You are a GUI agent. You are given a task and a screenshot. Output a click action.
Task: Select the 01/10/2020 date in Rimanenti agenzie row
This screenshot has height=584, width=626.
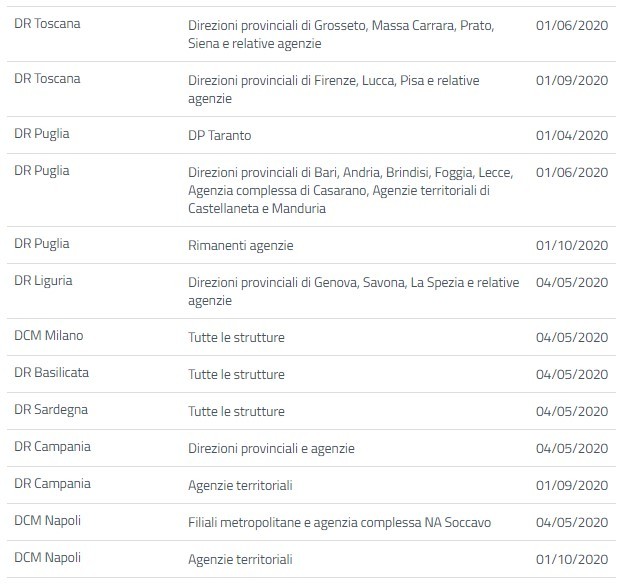pyautogui.click(x=572, y=245)
